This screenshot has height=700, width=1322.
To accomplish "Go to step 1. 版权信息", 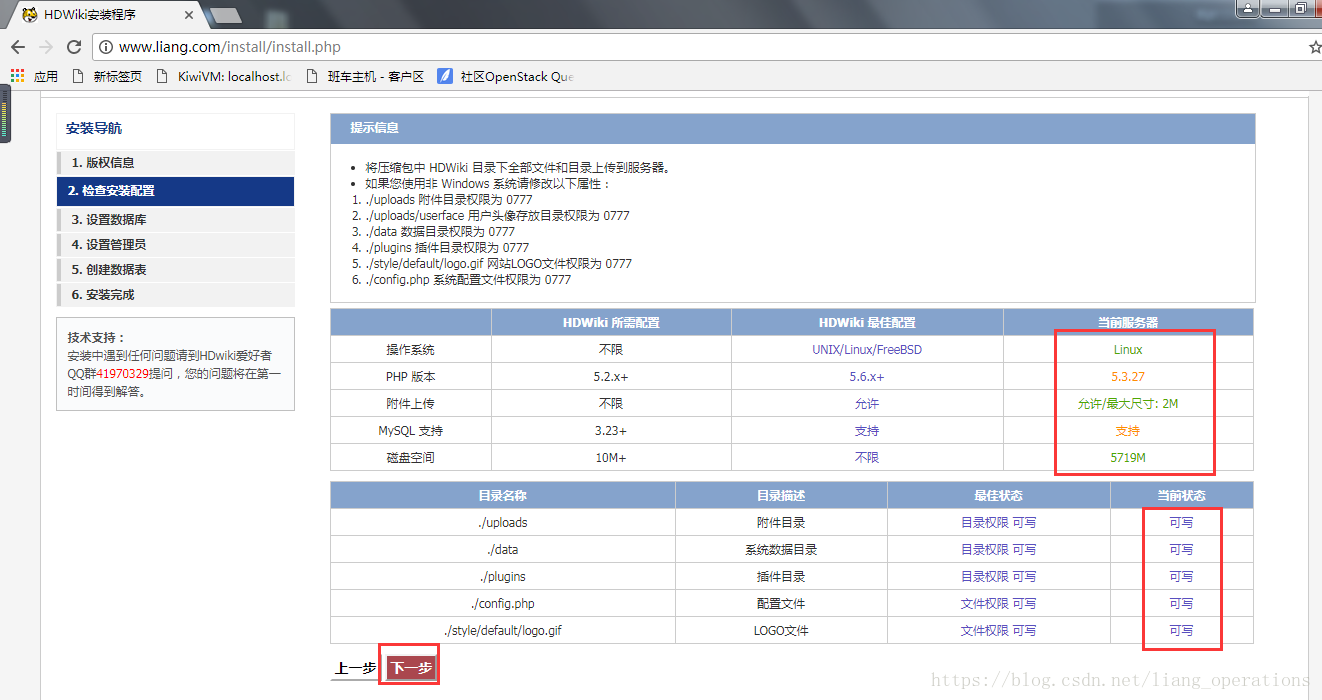I will tap(175, 163).
